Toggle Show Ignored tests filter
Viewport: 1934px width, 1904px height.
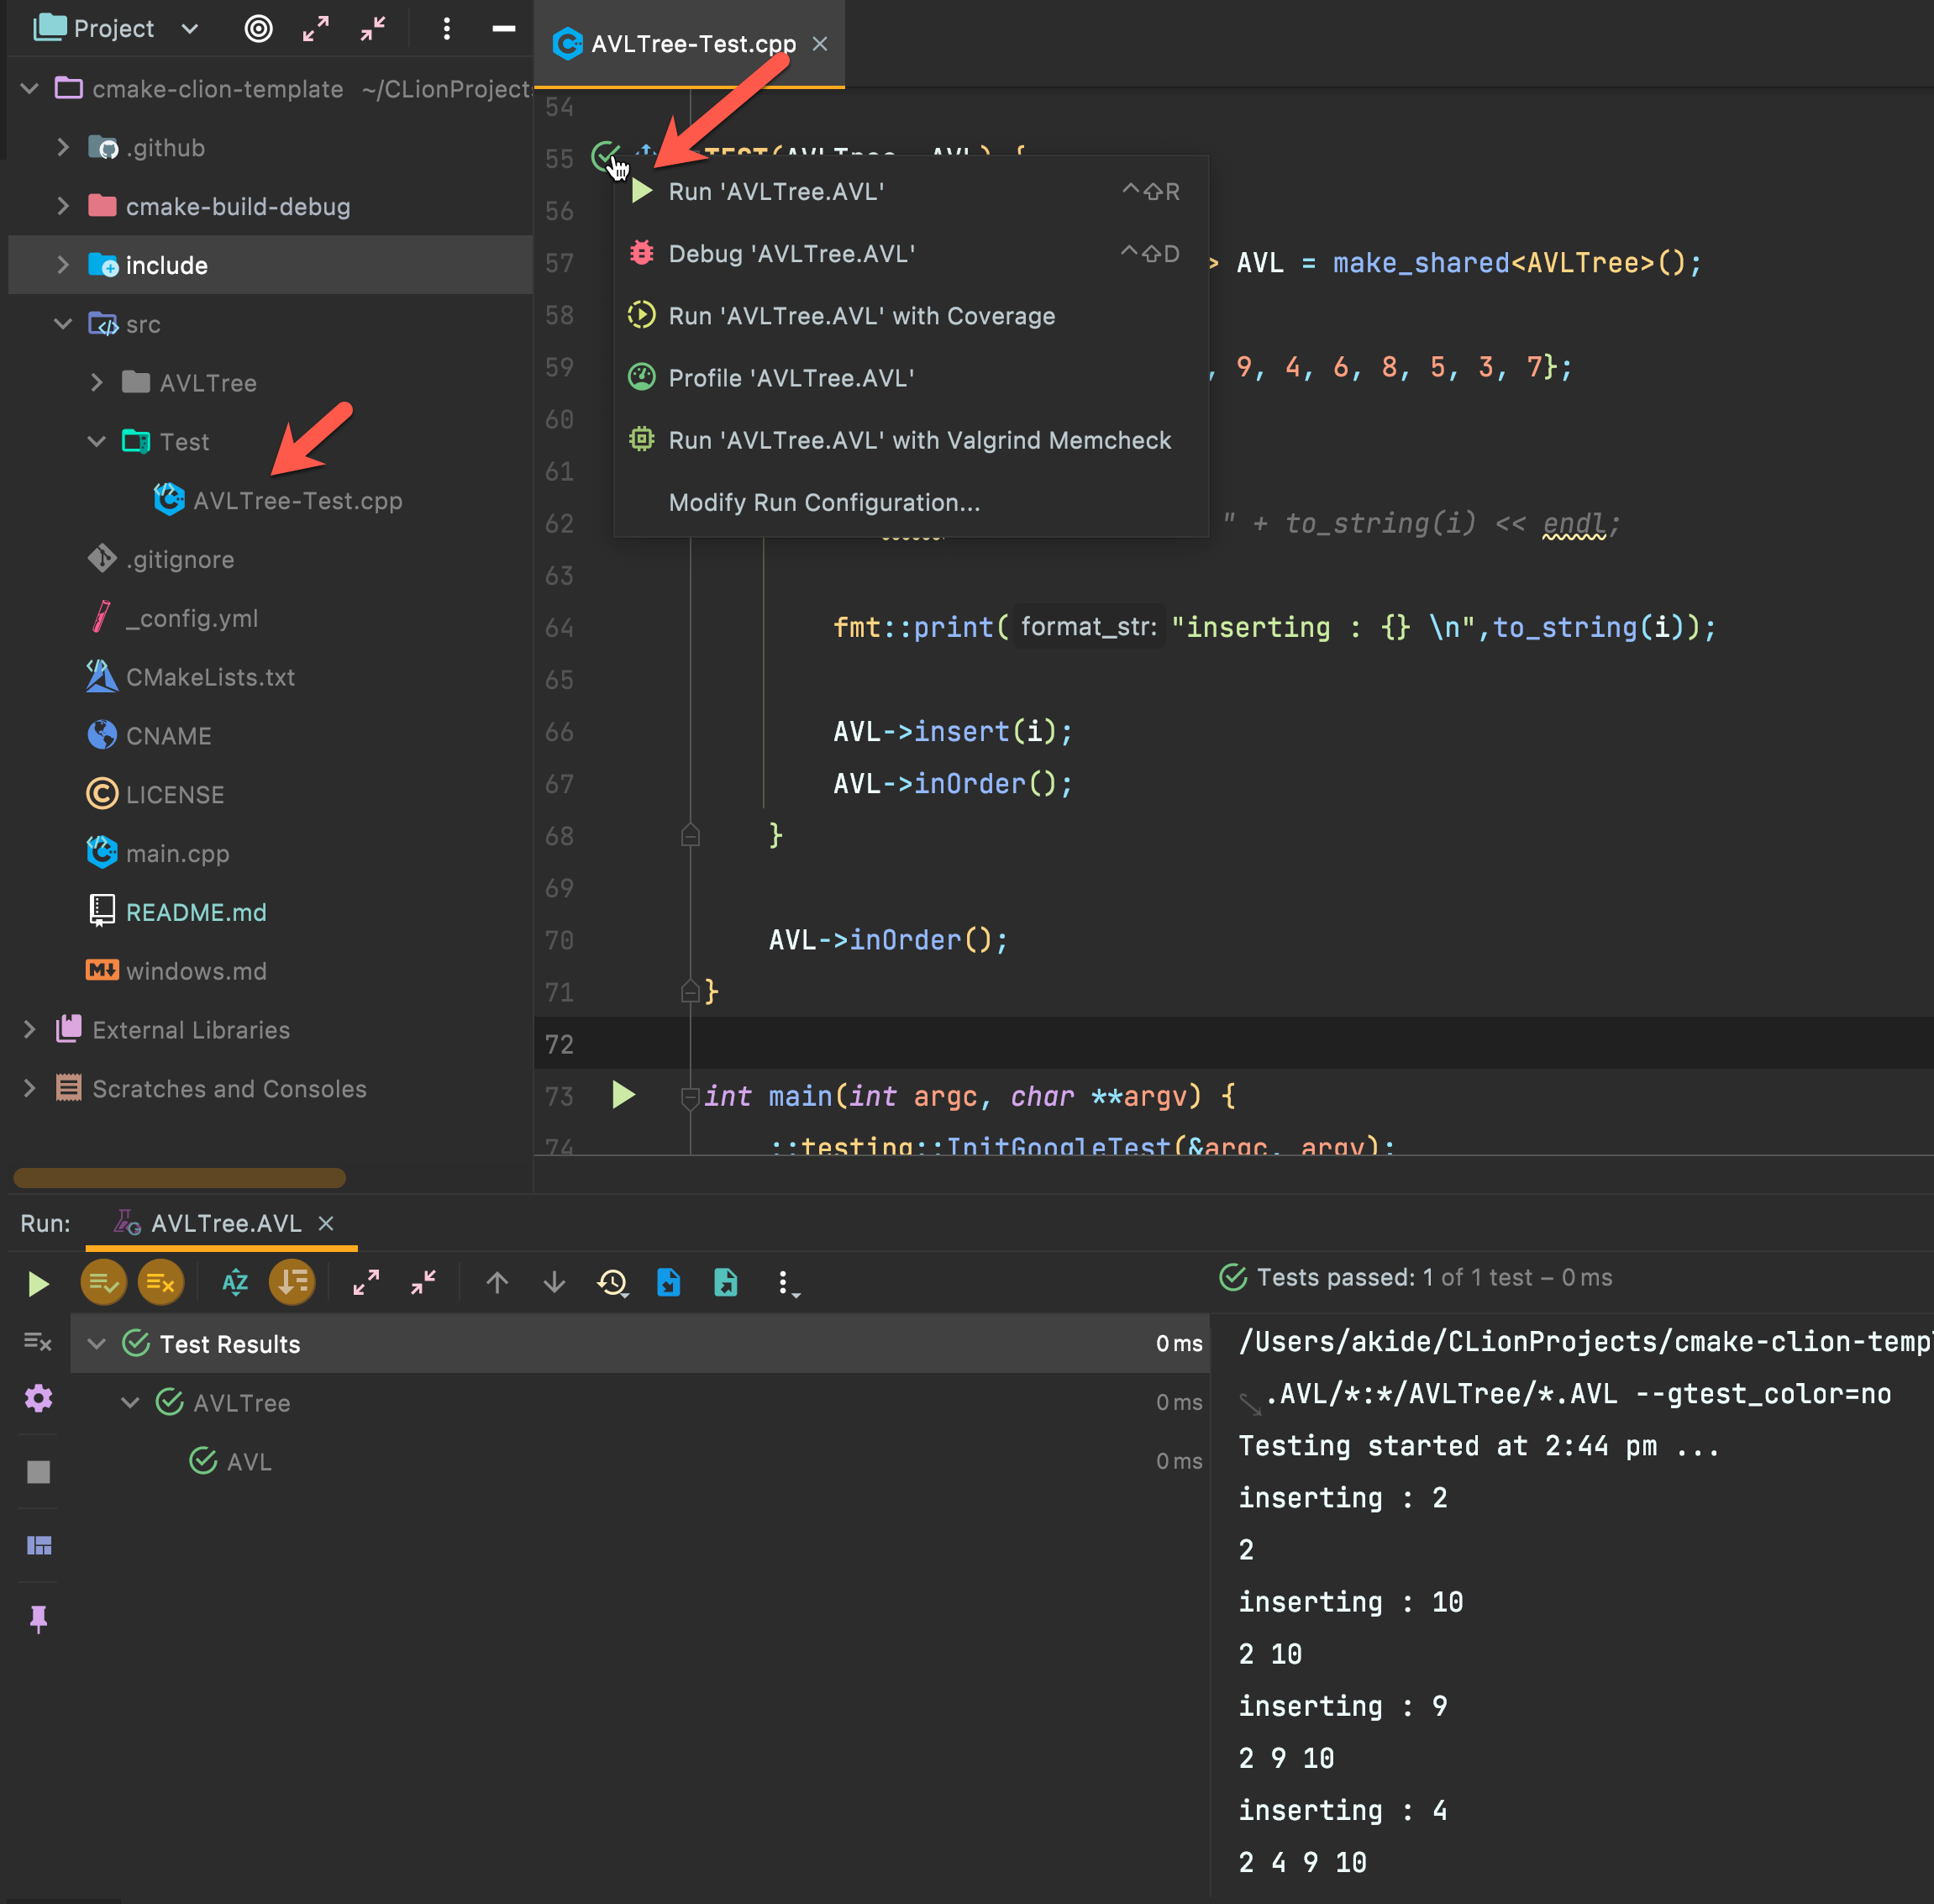tap(160, 1283)
